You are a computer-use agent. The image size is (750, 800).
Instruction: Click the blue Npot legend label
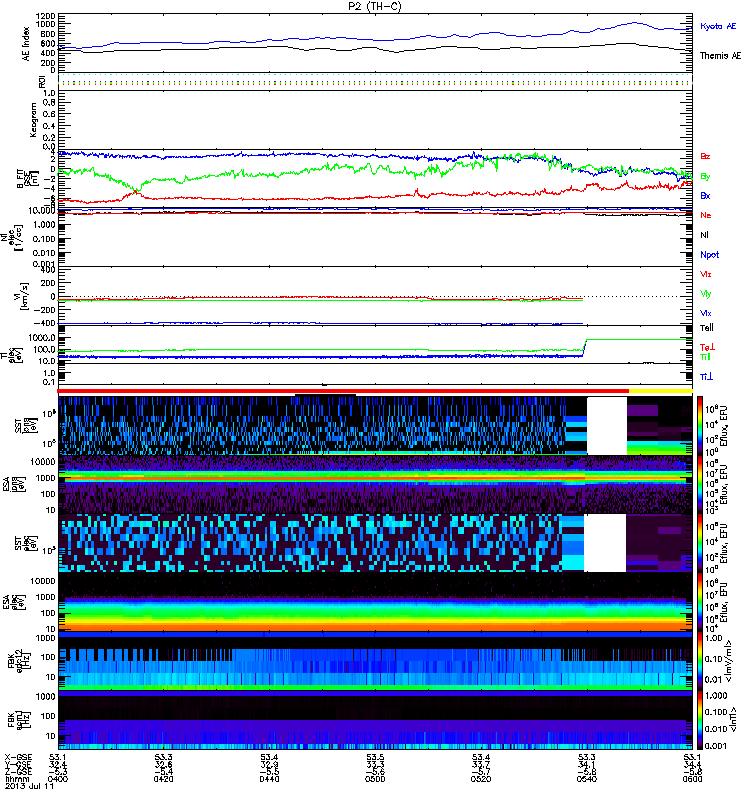click(x=708, y=254)
